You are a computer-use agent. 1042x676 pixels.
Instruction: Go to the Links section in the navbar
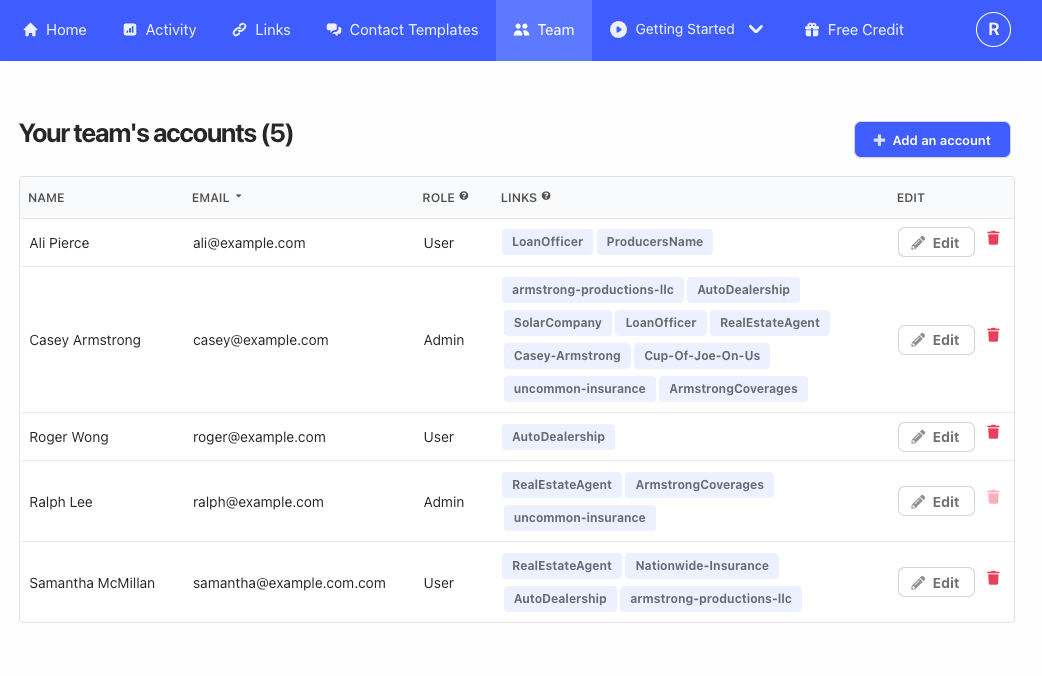[272, 30]
